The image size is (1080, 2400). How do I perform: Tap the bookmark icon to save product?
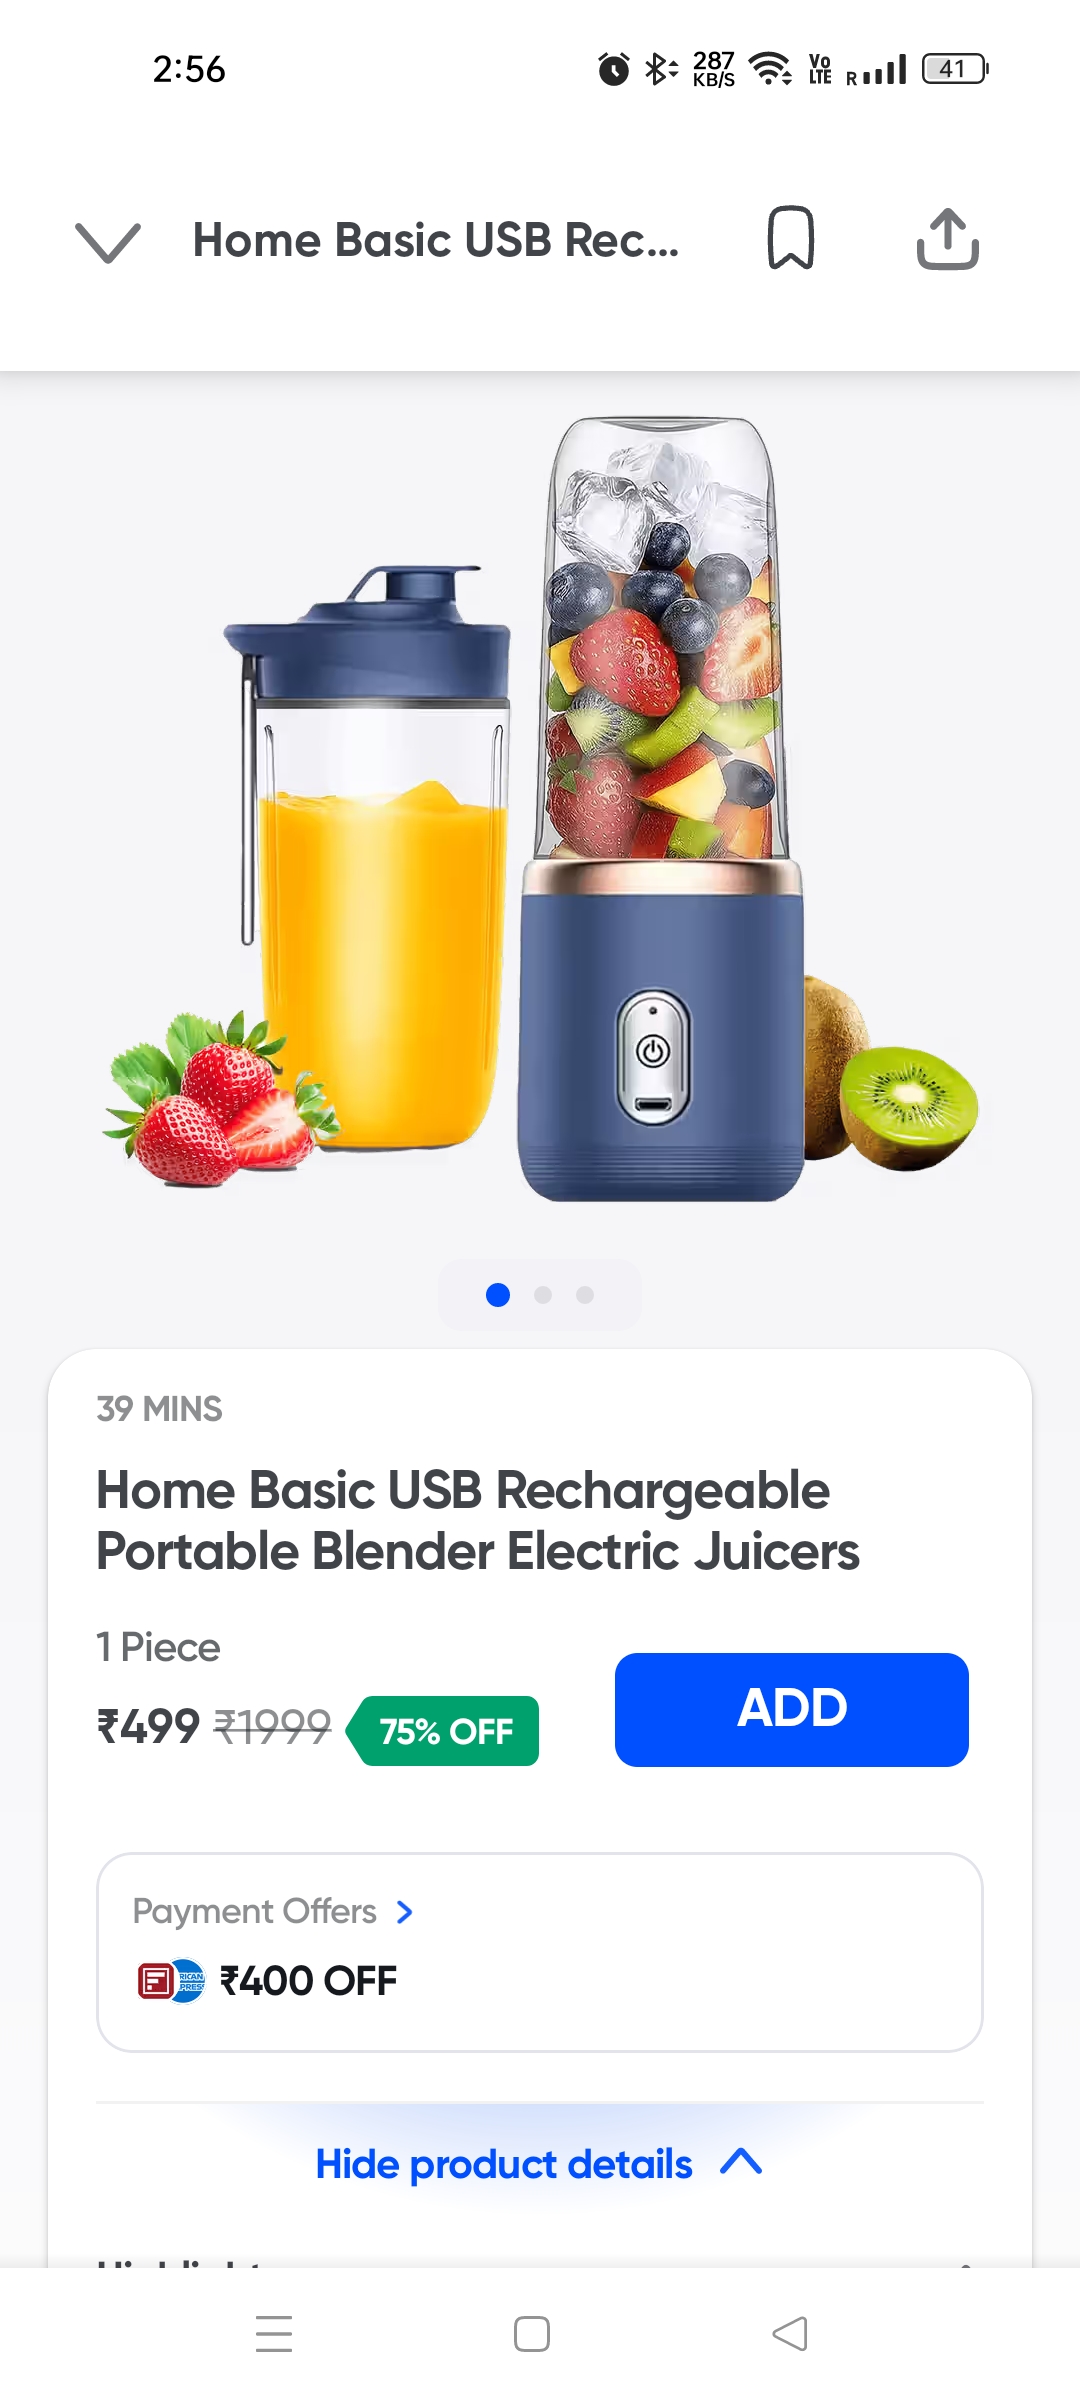790,238
